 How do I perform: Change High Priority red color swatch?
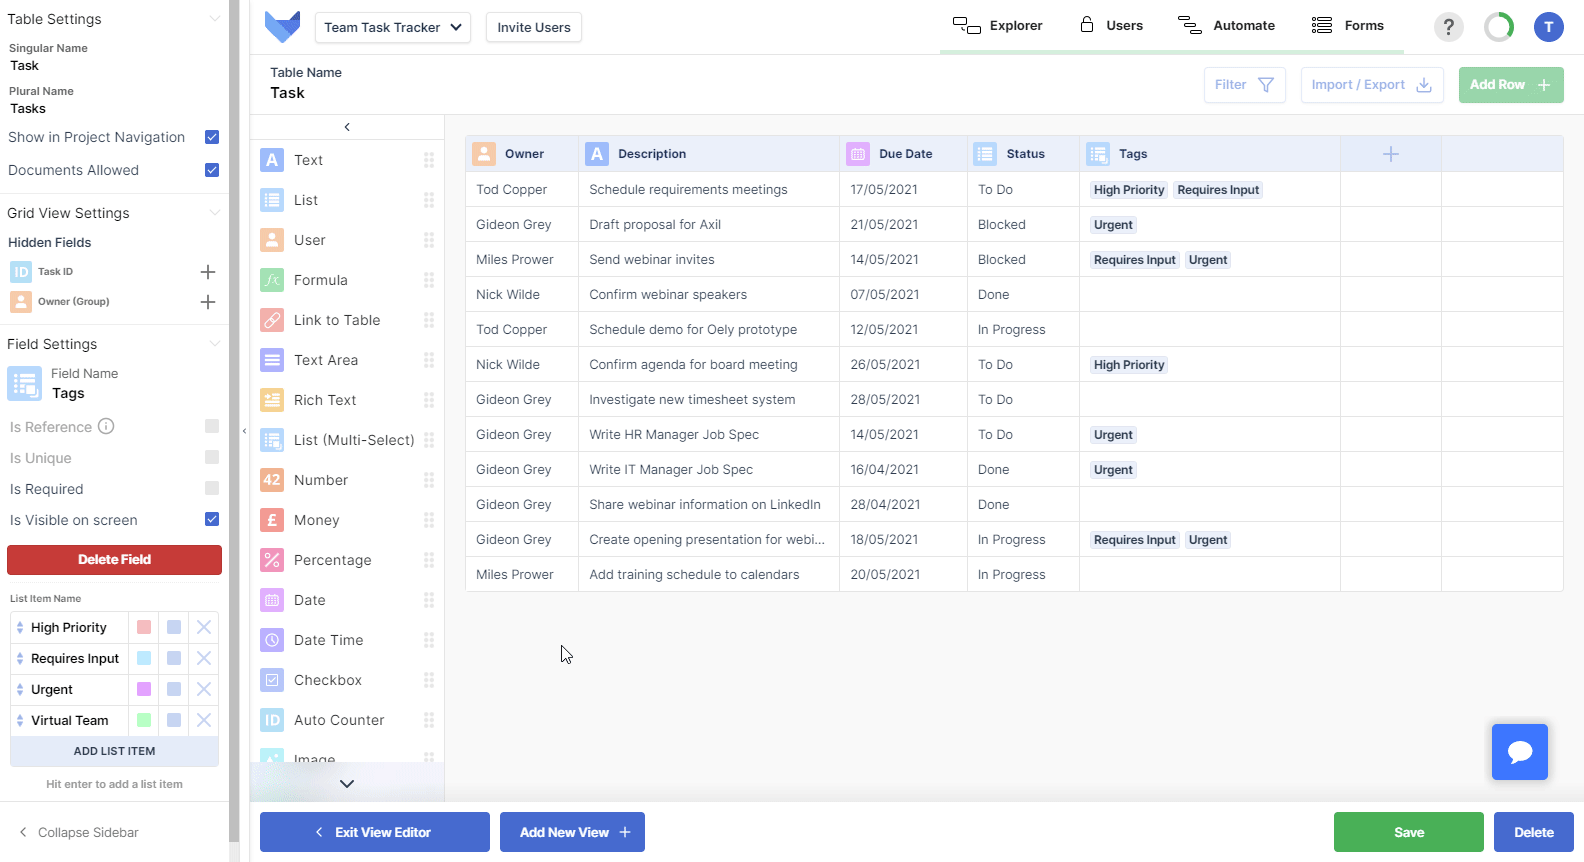click(x=144, y=627)
